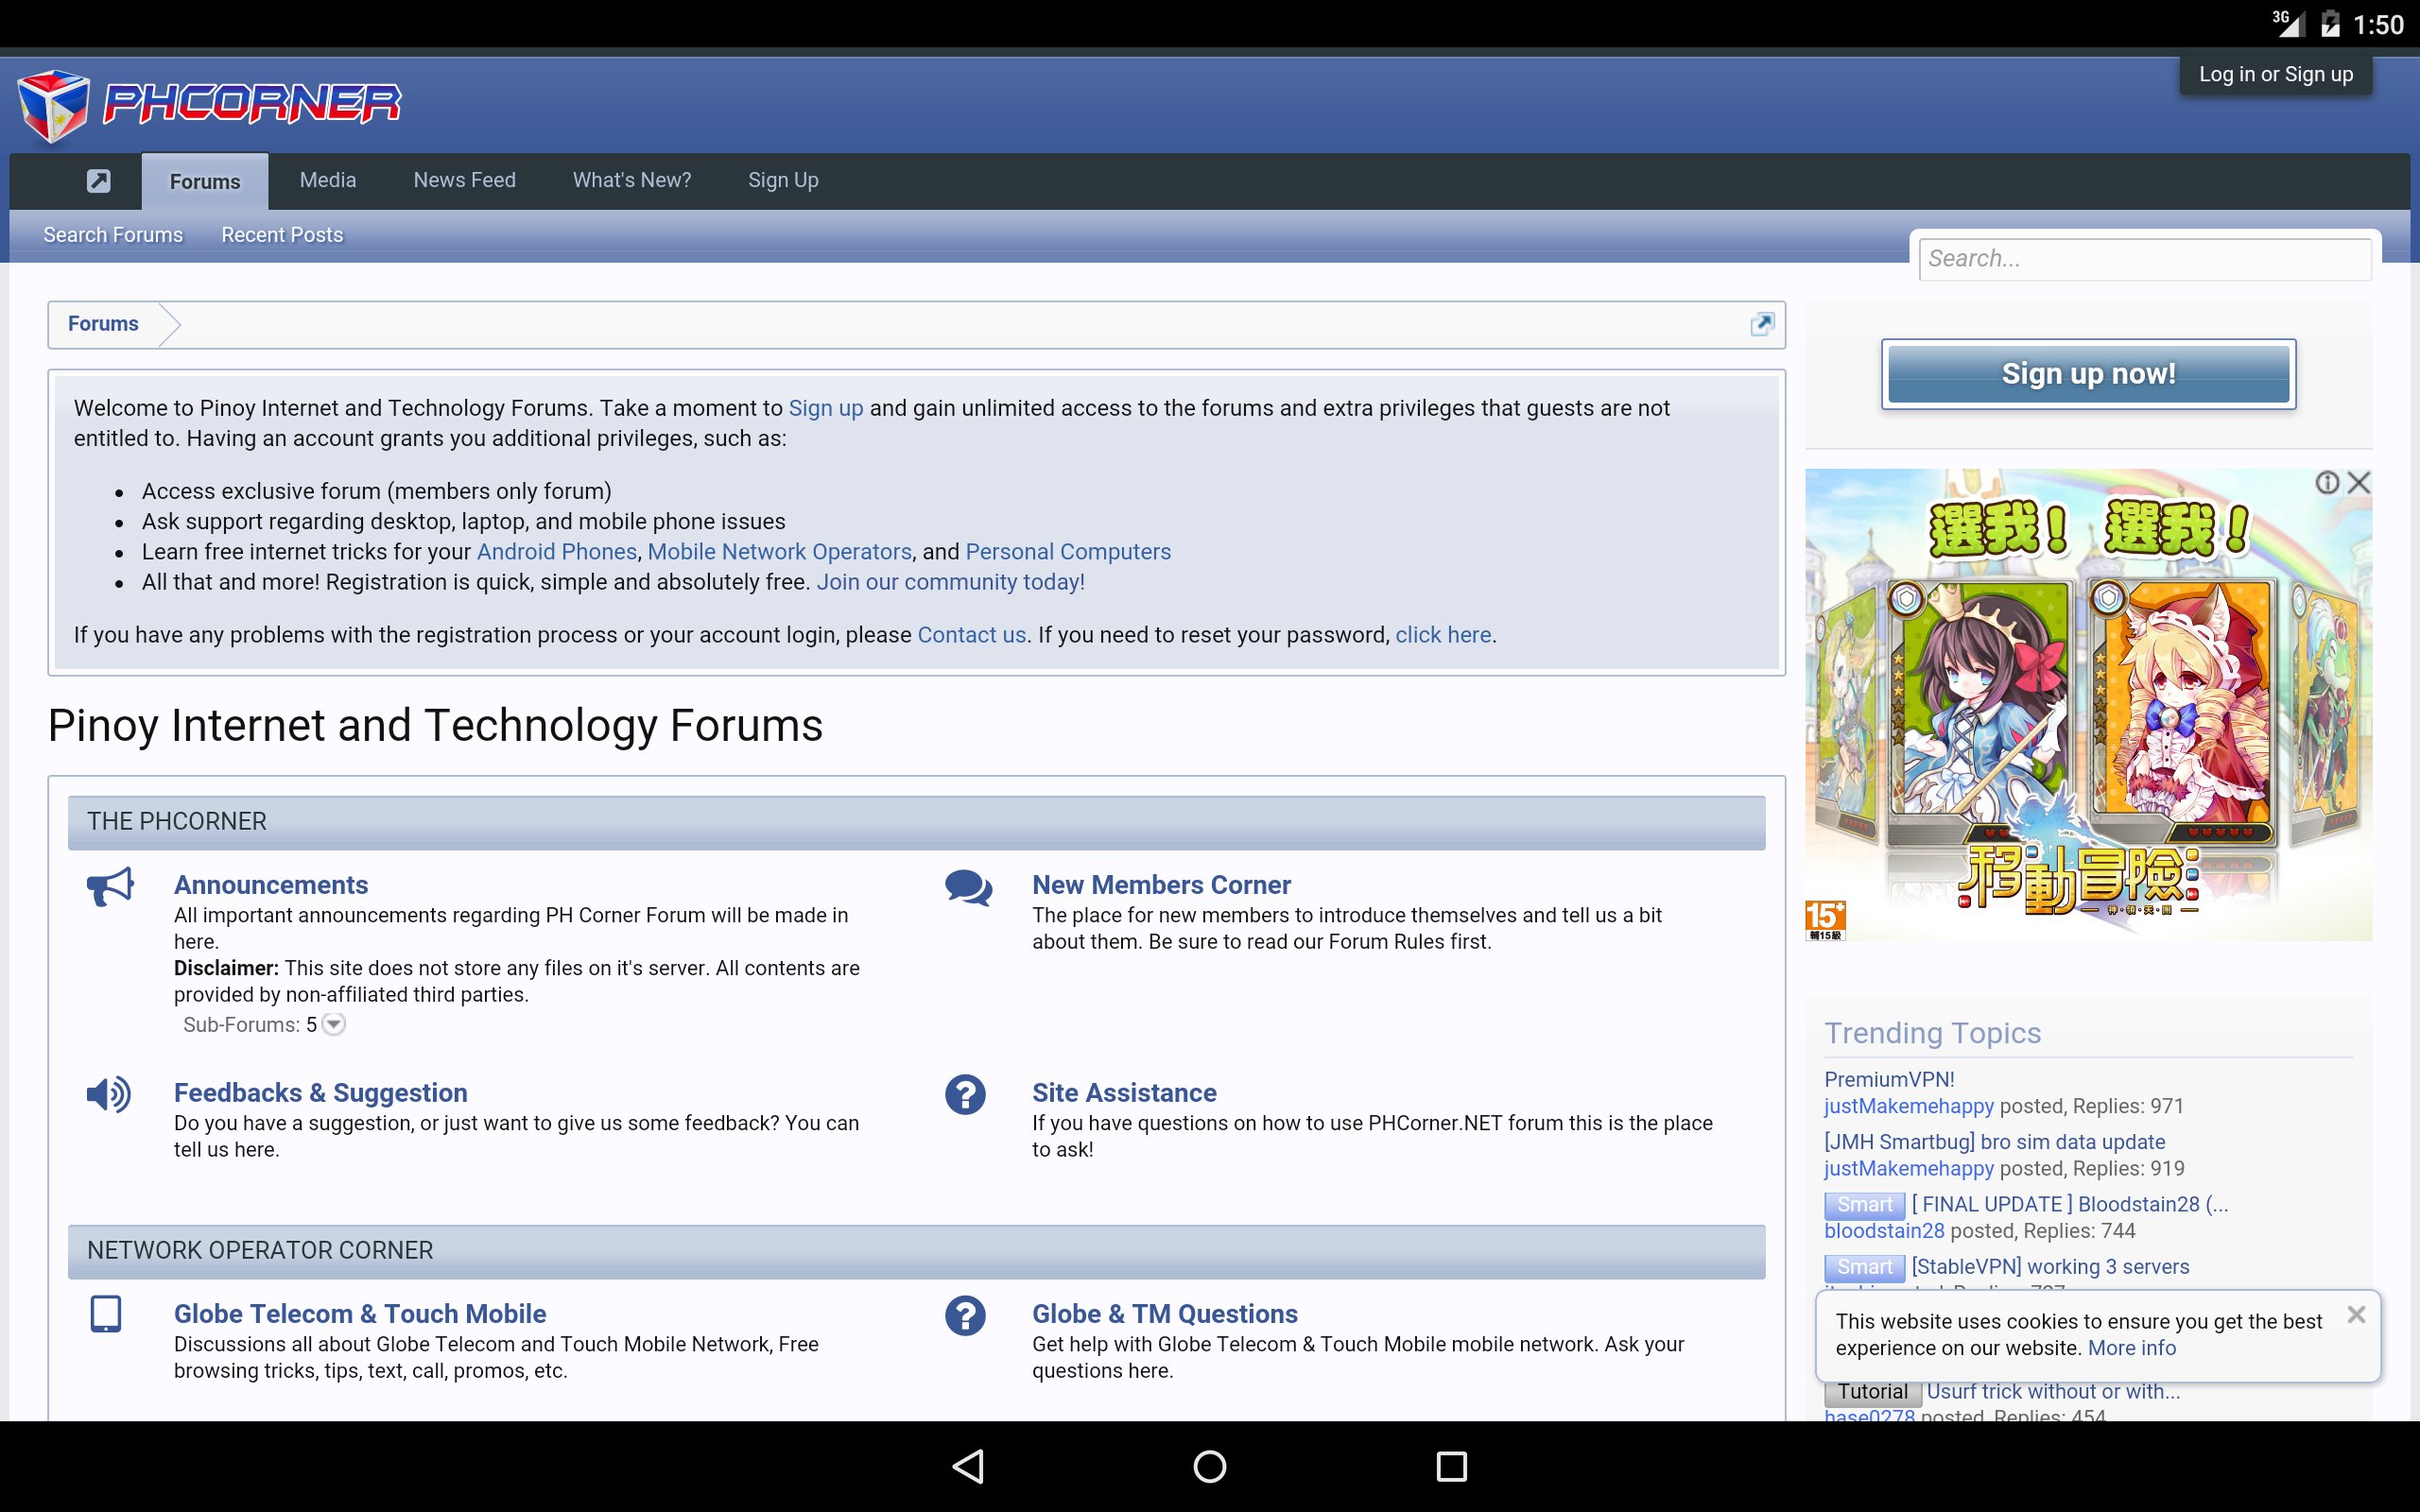This screenshot has width=2420, height=1512.
Task: Click the external-link icon in the navigation bar
Action: click(x=99, y=181)
